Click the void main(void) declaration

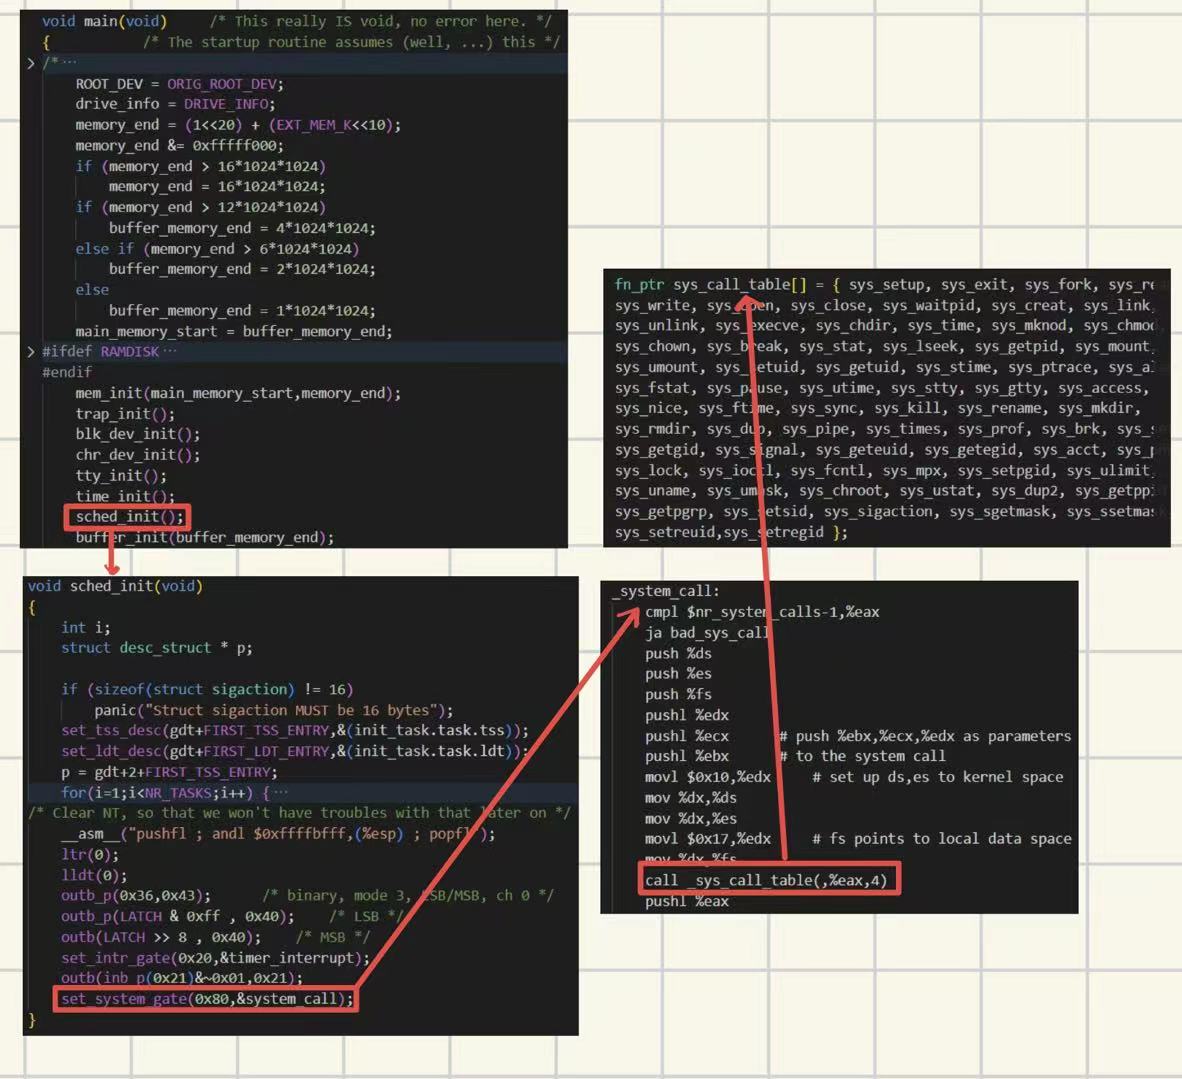point(105,21)
